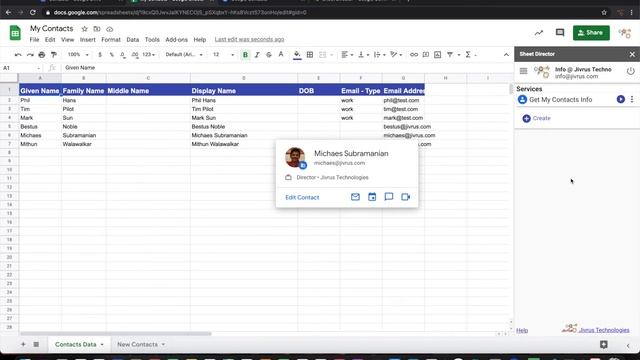Open the Borders tool

[x=310, y=55]
